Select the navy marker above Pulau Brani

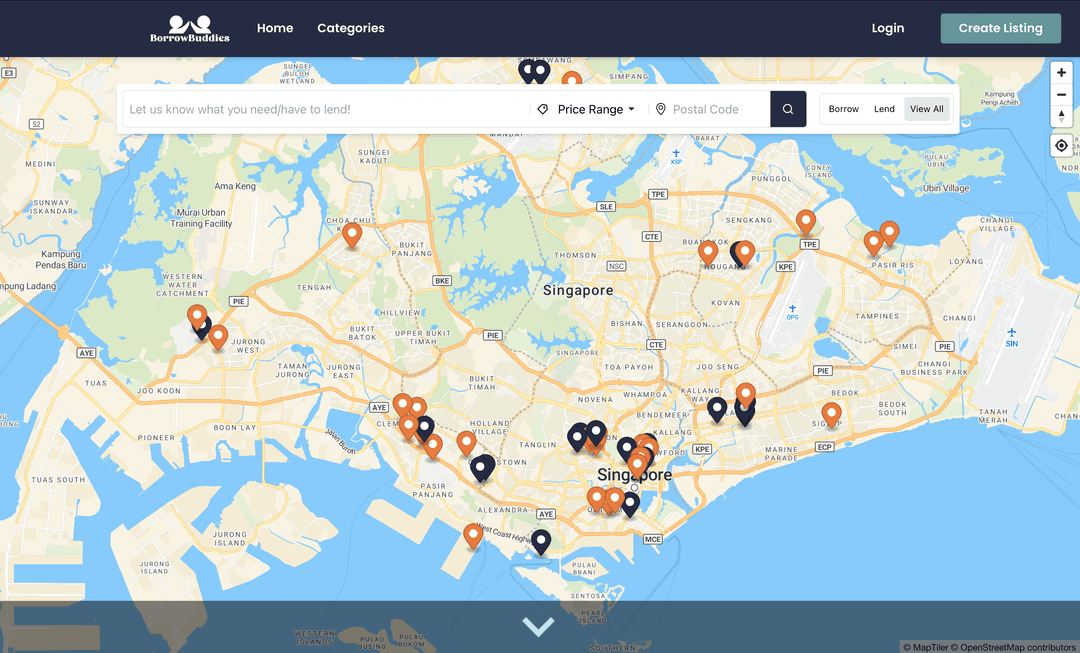point(541,542)
